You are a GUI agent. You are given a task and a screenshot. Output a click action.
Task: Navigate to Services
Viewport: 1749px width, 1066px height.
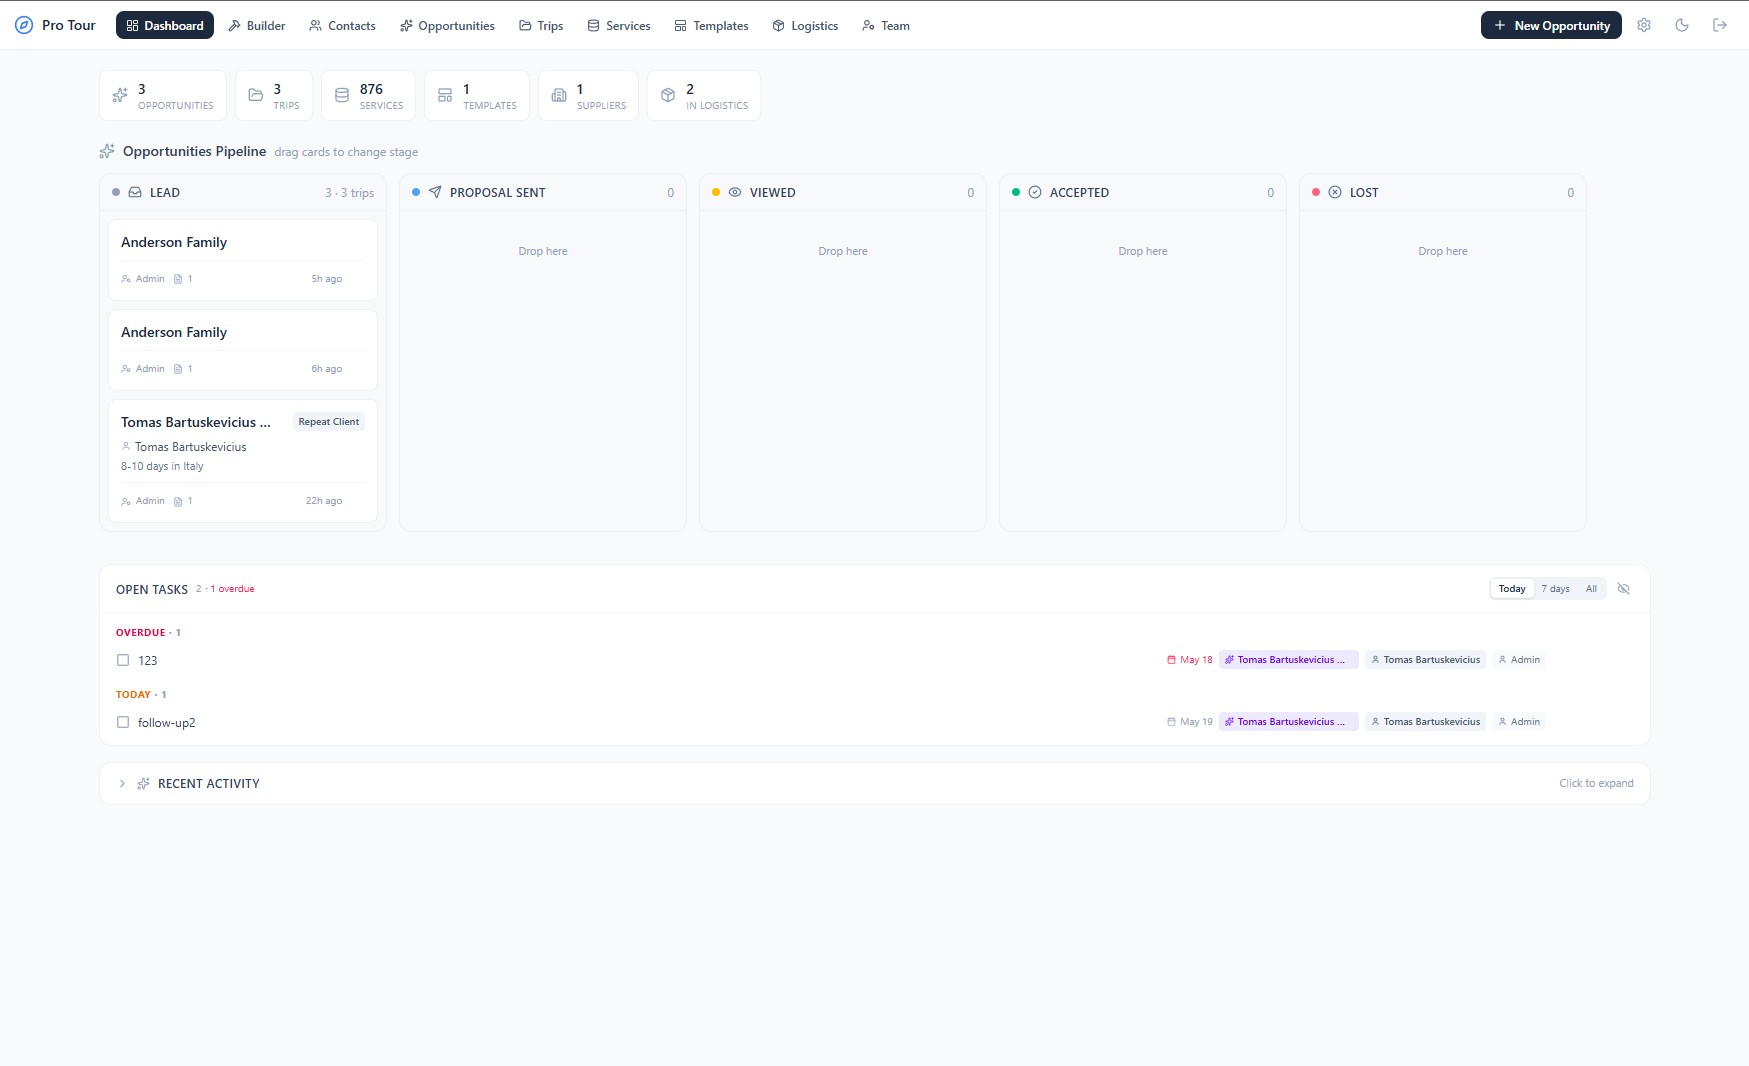tap(619, 25)
